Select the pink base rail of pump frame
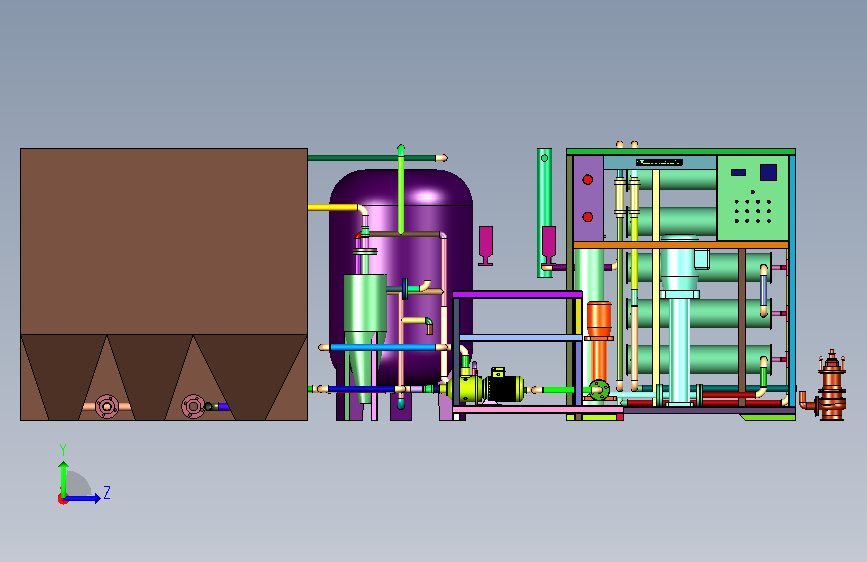The height and width of the screenshot is (562, 867). coord(537,410)
